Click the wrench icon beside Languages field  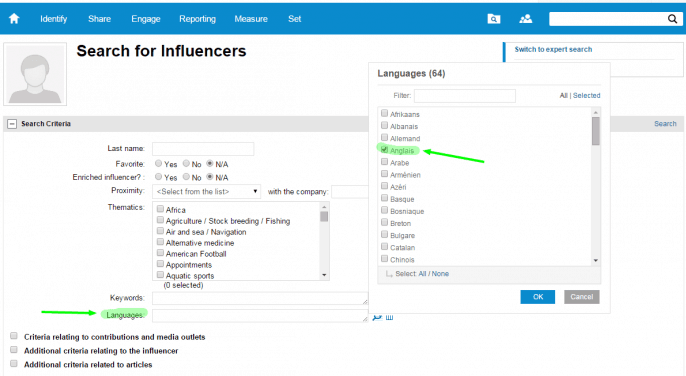(377, 317)
